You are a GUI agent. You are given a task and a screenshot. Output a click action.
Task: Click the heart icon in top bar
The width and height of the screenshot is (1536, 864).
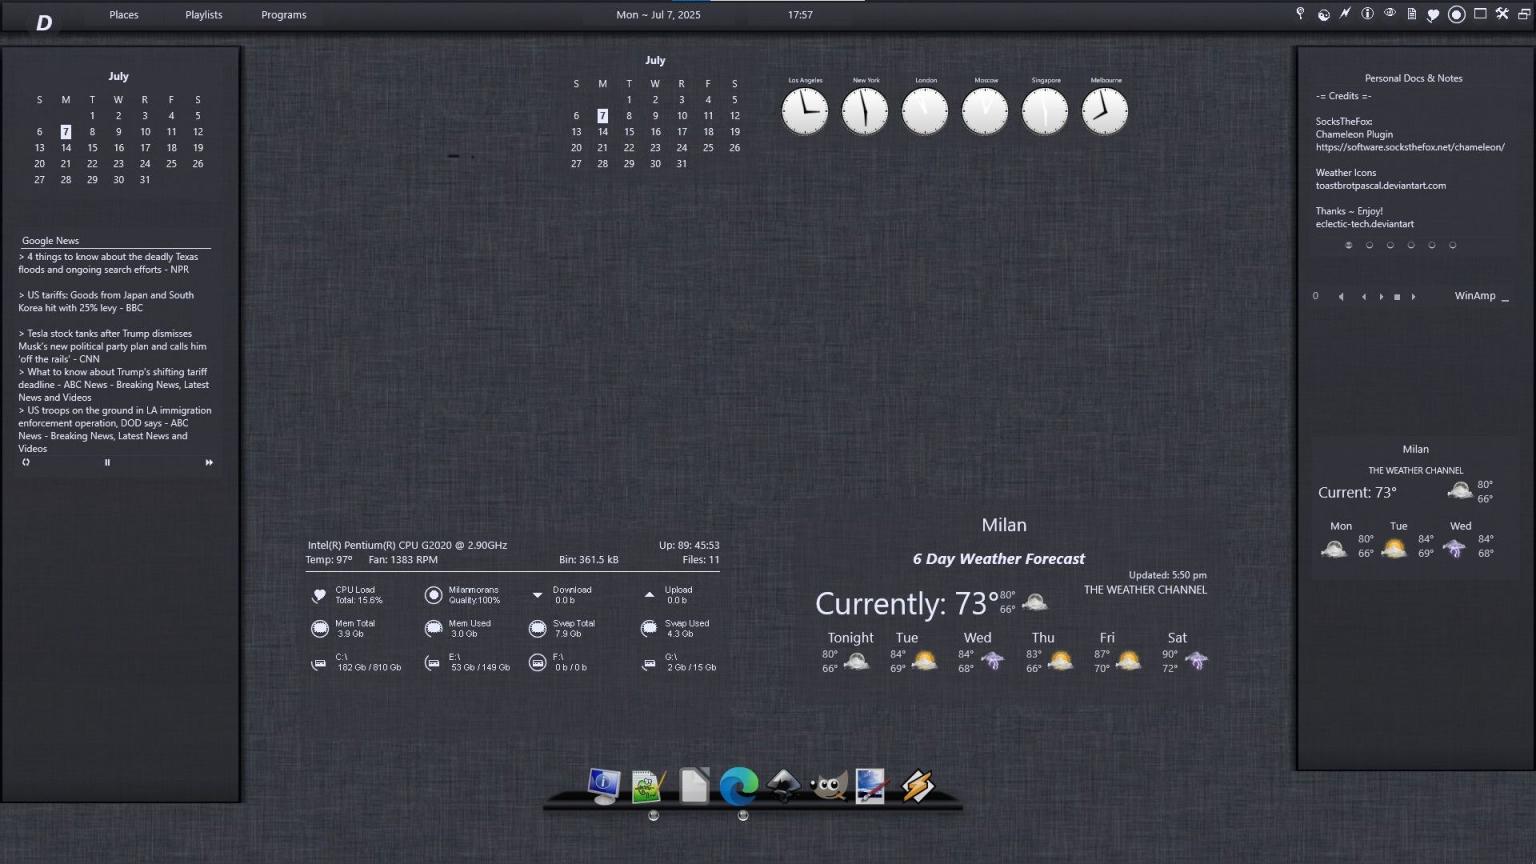[x=1433, y=14]
